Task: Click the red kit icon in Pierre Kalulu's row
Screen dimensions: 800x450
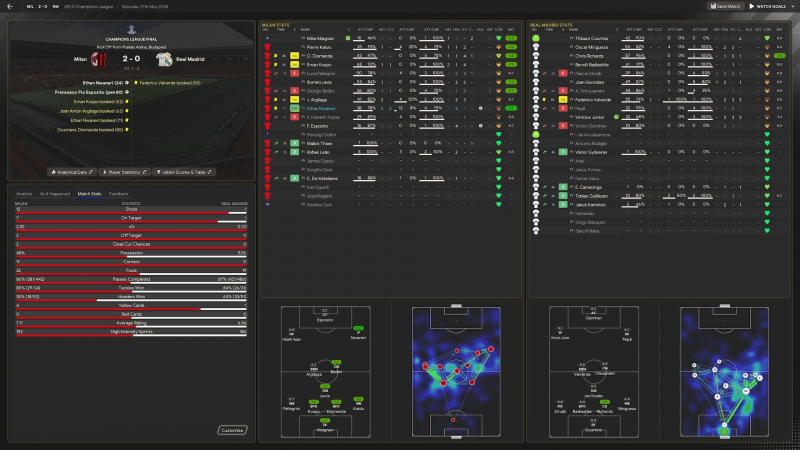Action: [x=267, y=47]
